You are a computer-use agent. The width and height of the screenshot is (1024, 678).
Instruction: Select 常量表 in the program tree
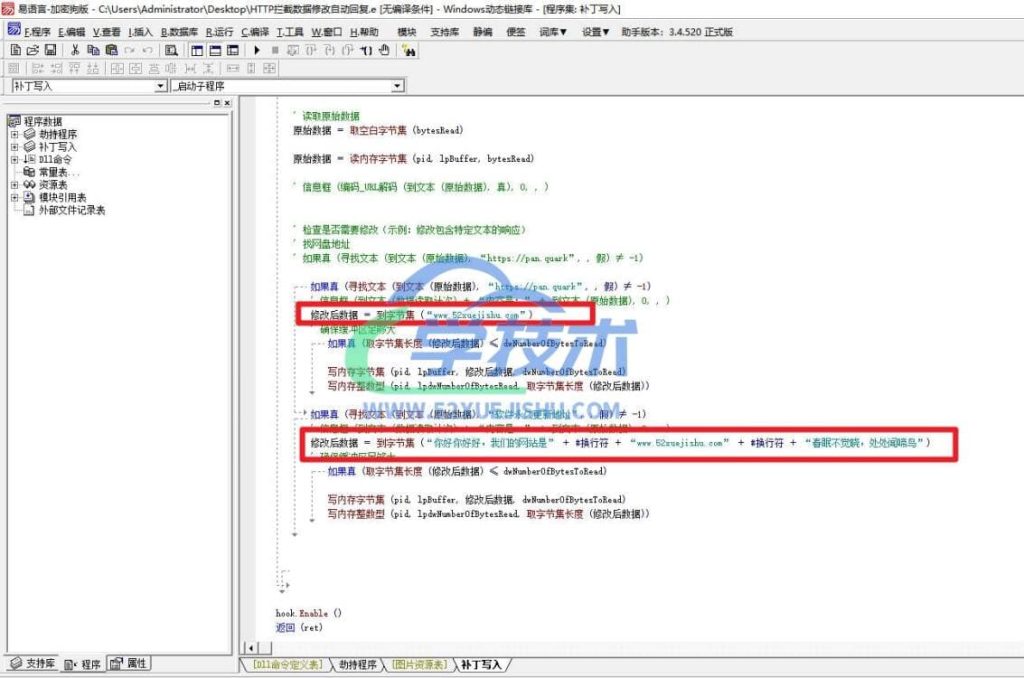(58, 172)
